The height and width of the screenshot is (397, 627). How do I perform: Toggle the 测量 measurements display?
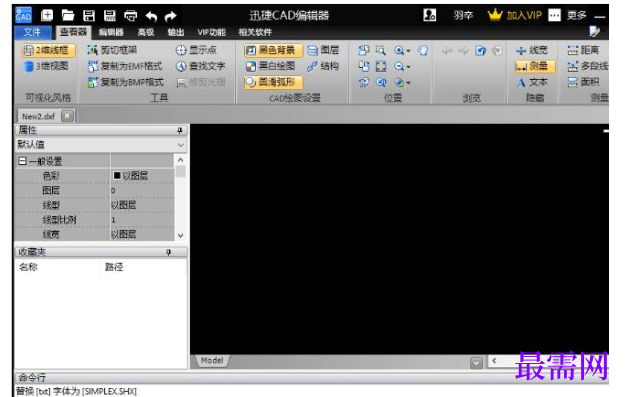tap(535, 66)
